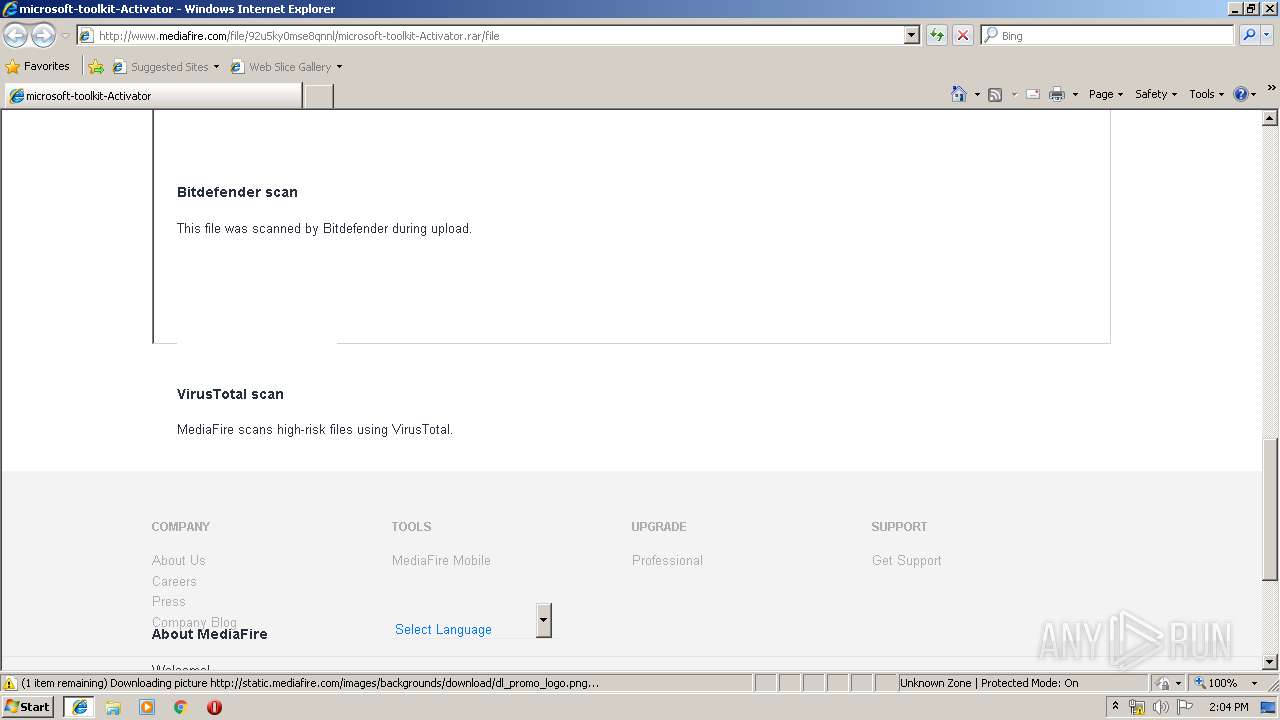
Task: Open the Safety menu
Action: [x=1155, y=94]
